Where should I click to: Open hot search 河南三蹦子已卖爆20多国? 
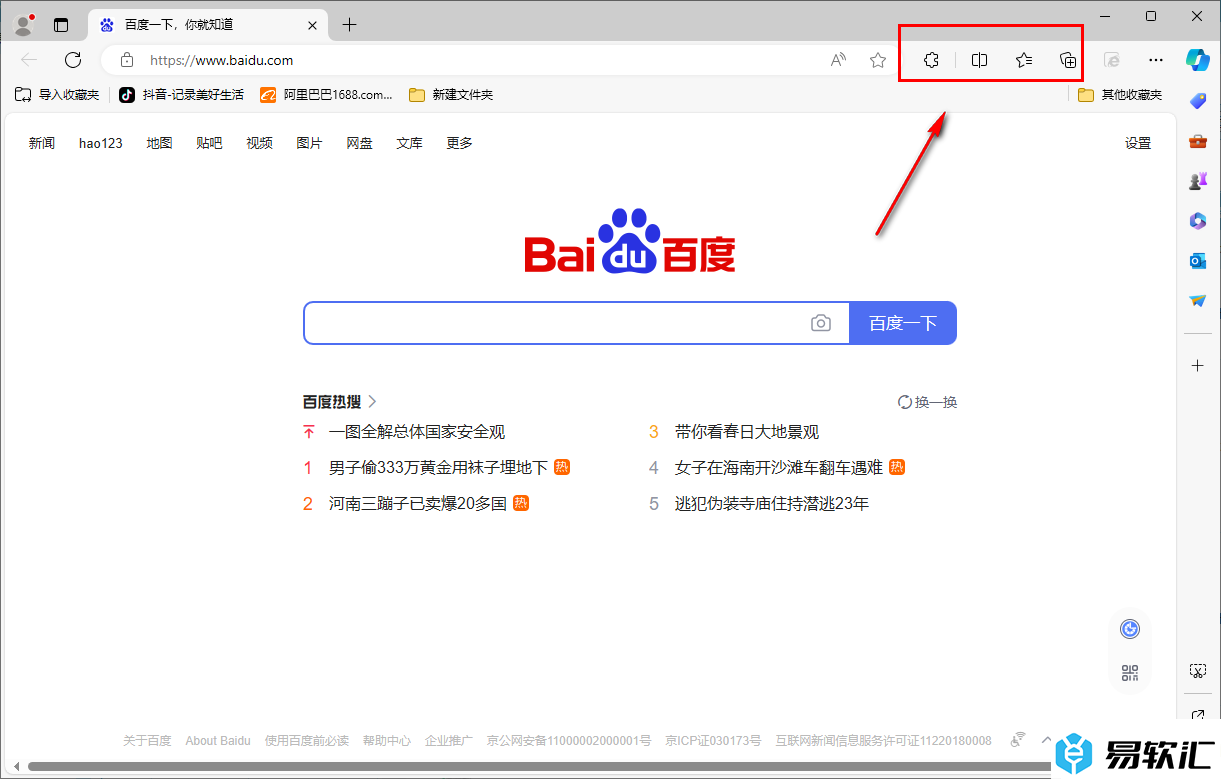pyautogui.click(x=418, y=504)
